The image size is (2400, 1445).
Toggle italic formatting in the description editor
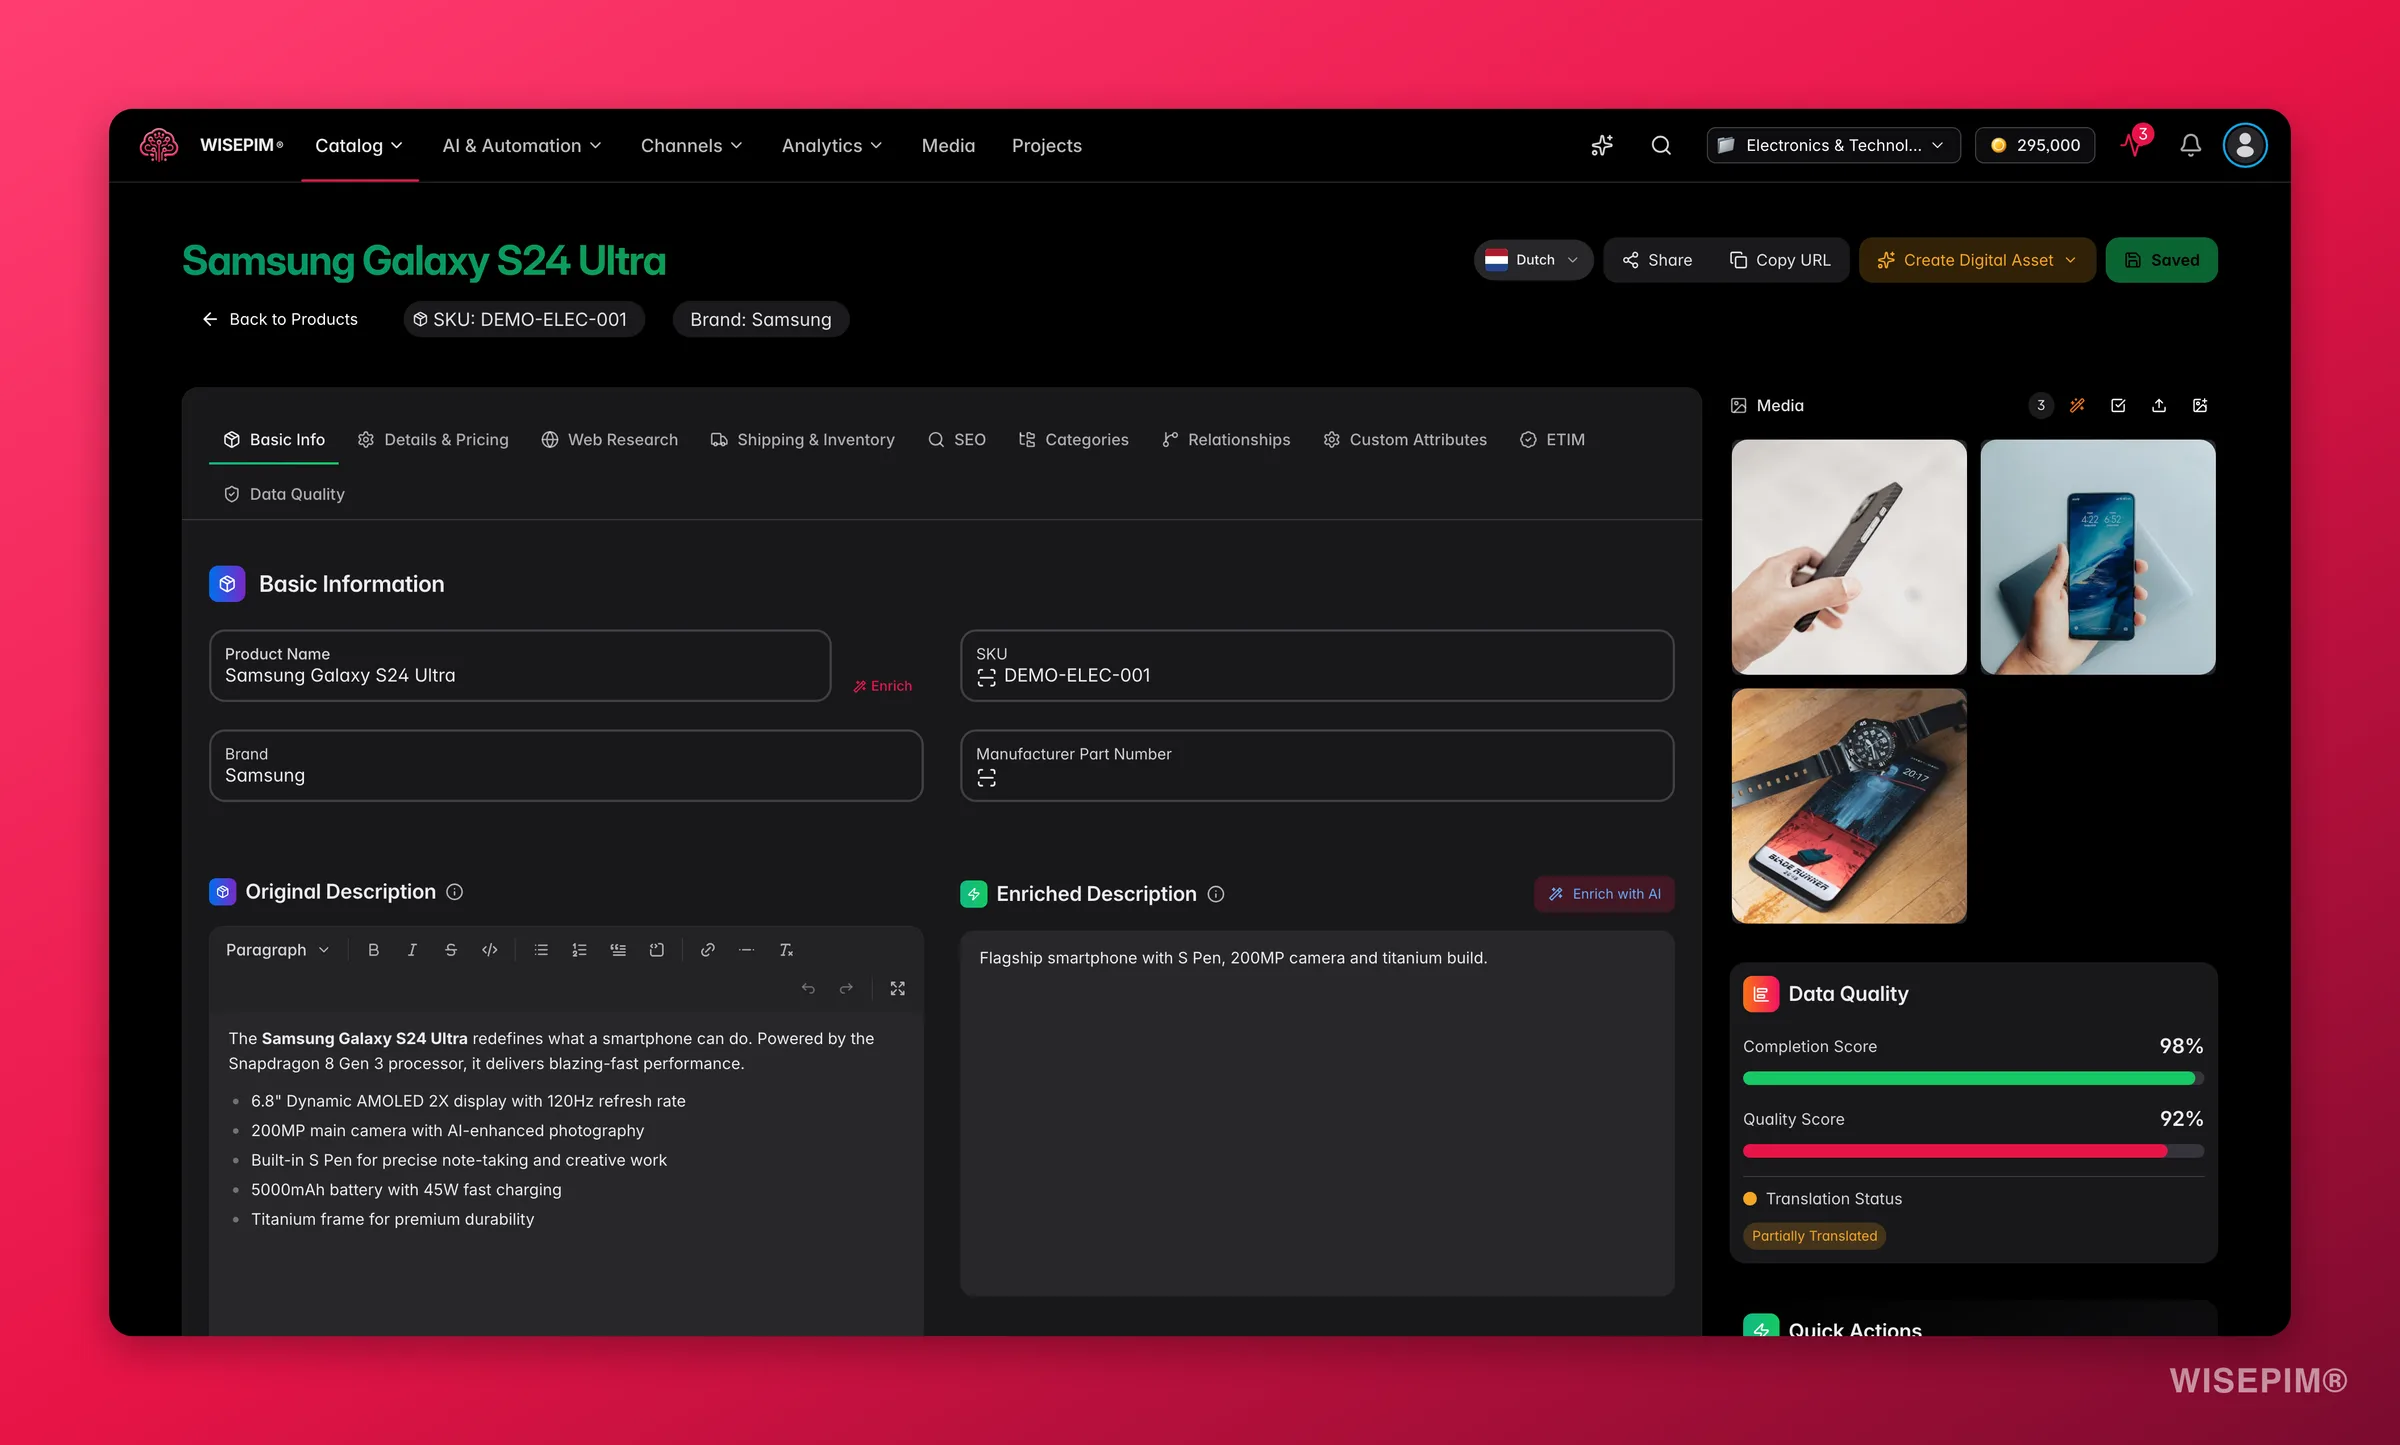click(x=412, y=950)
